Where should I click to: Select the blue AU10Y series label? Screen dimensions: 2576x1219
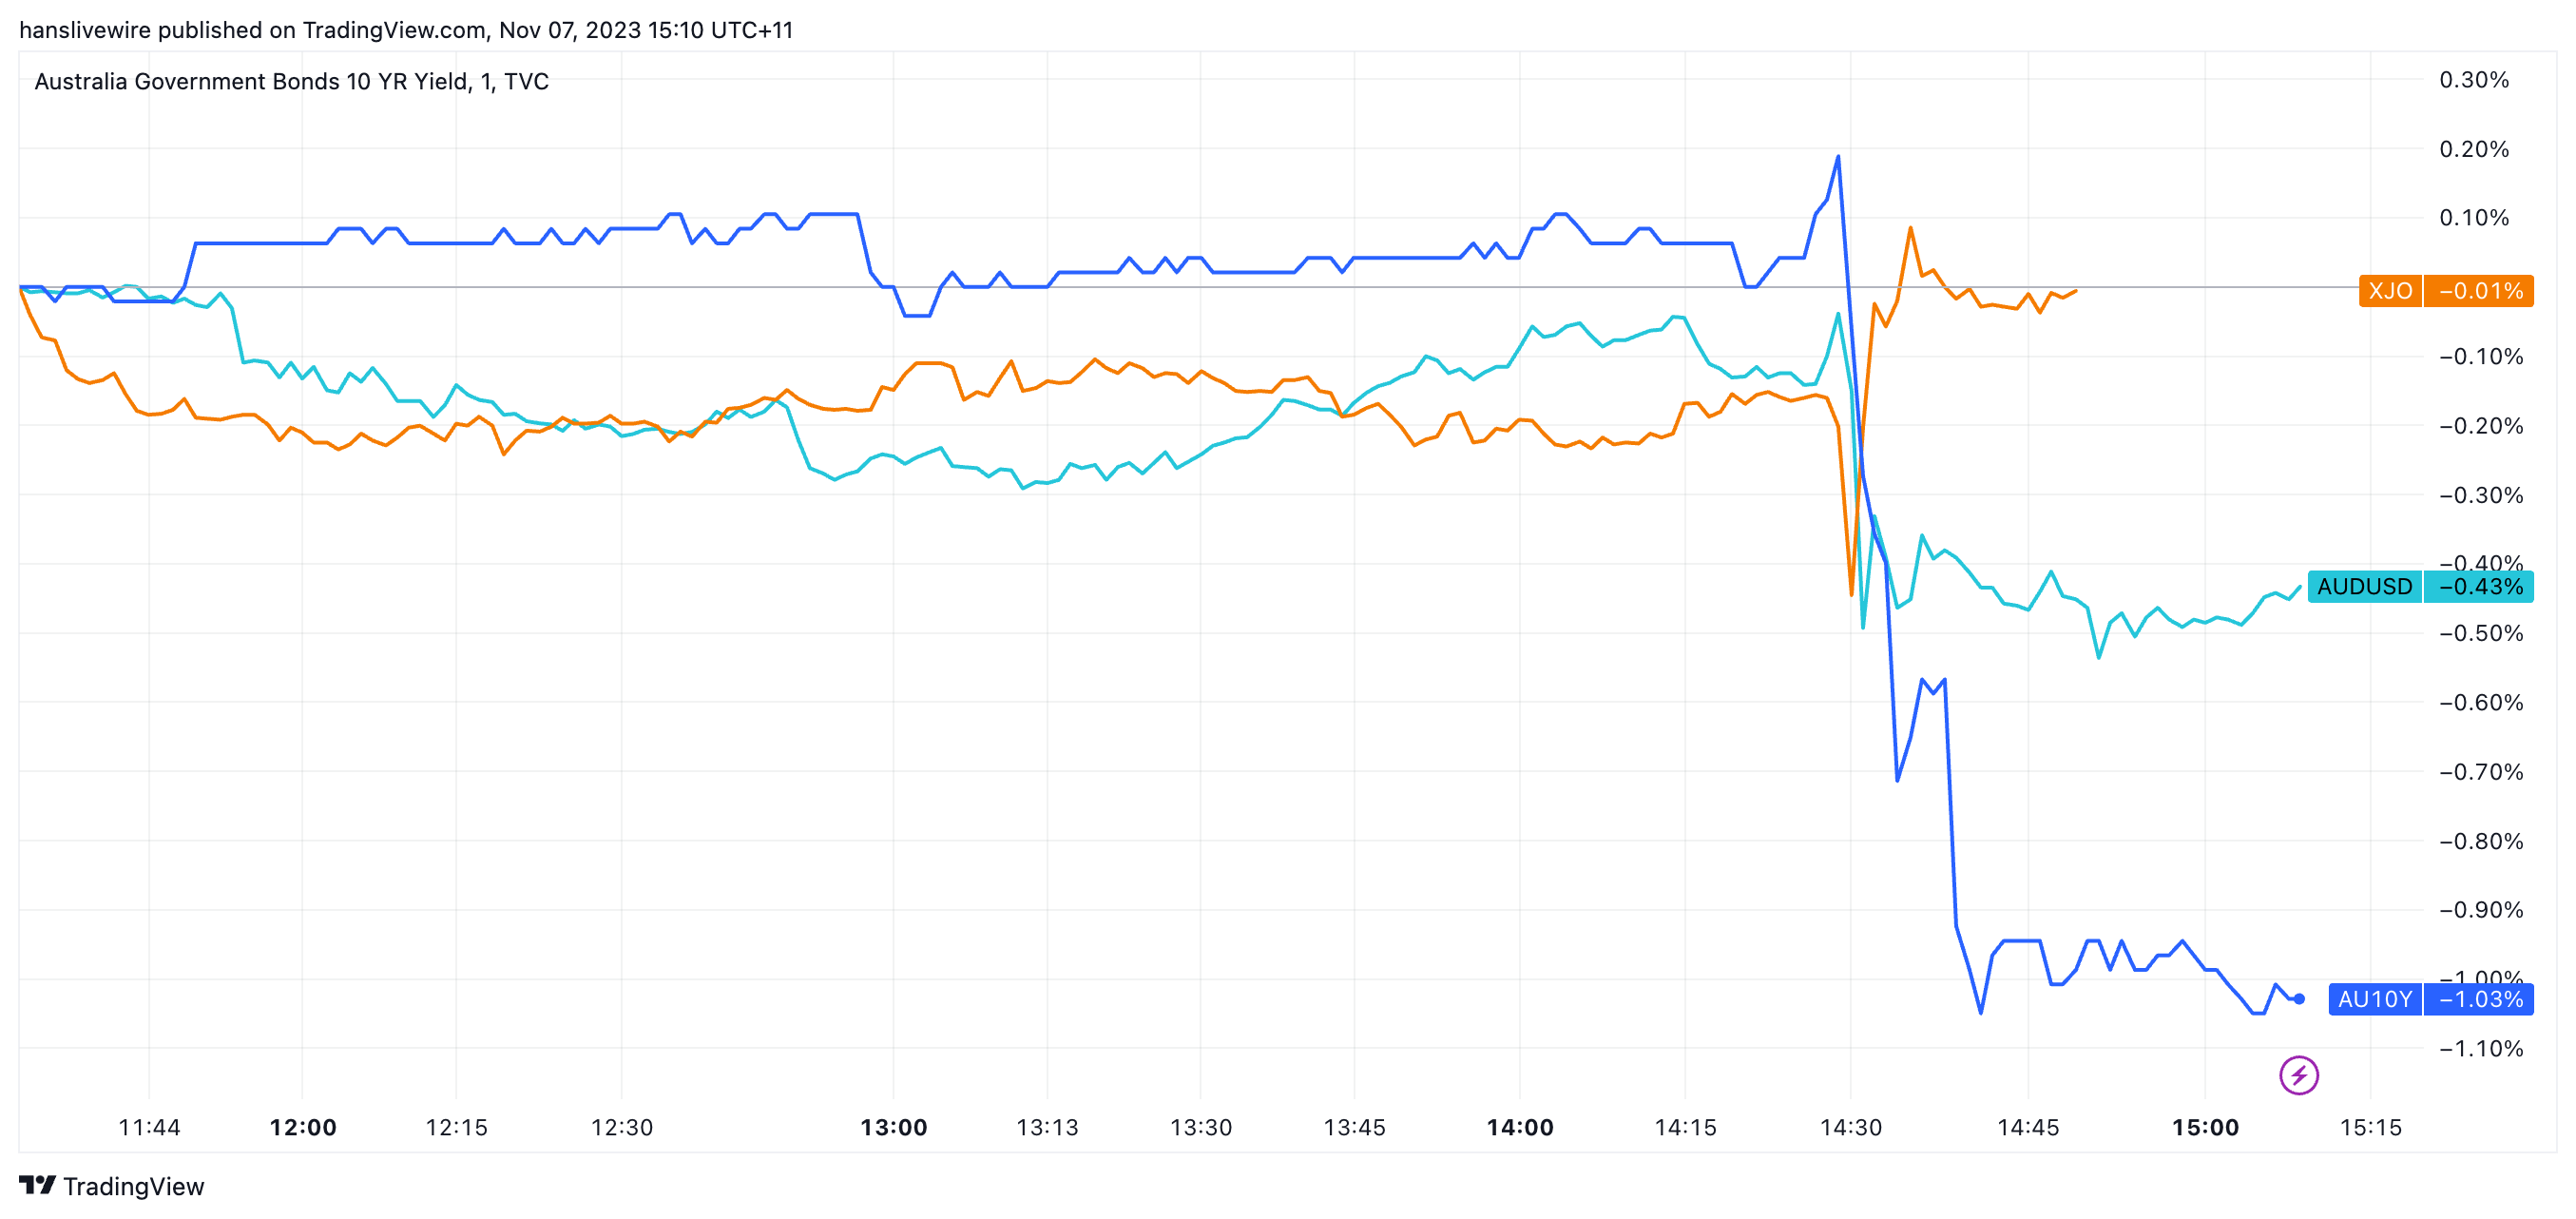[x=2375, y=999]
